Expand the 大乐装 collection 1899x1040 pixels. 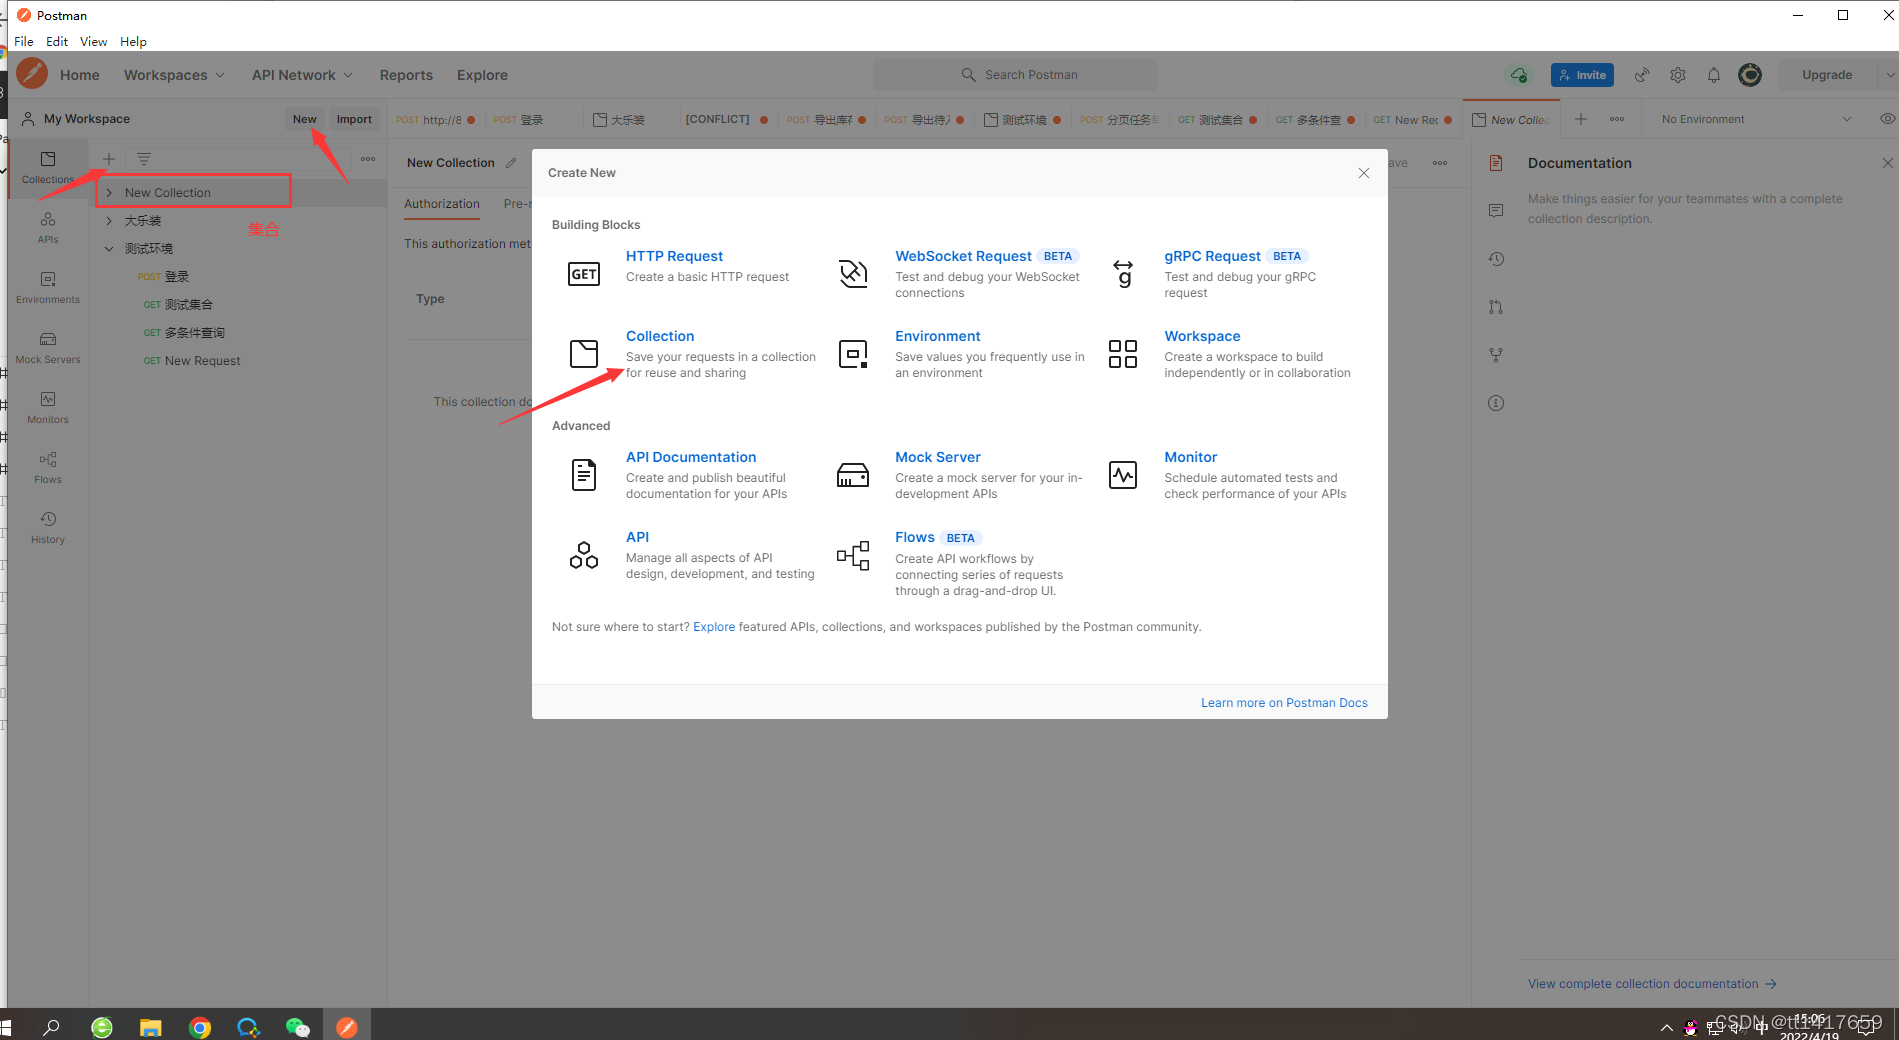110,221
